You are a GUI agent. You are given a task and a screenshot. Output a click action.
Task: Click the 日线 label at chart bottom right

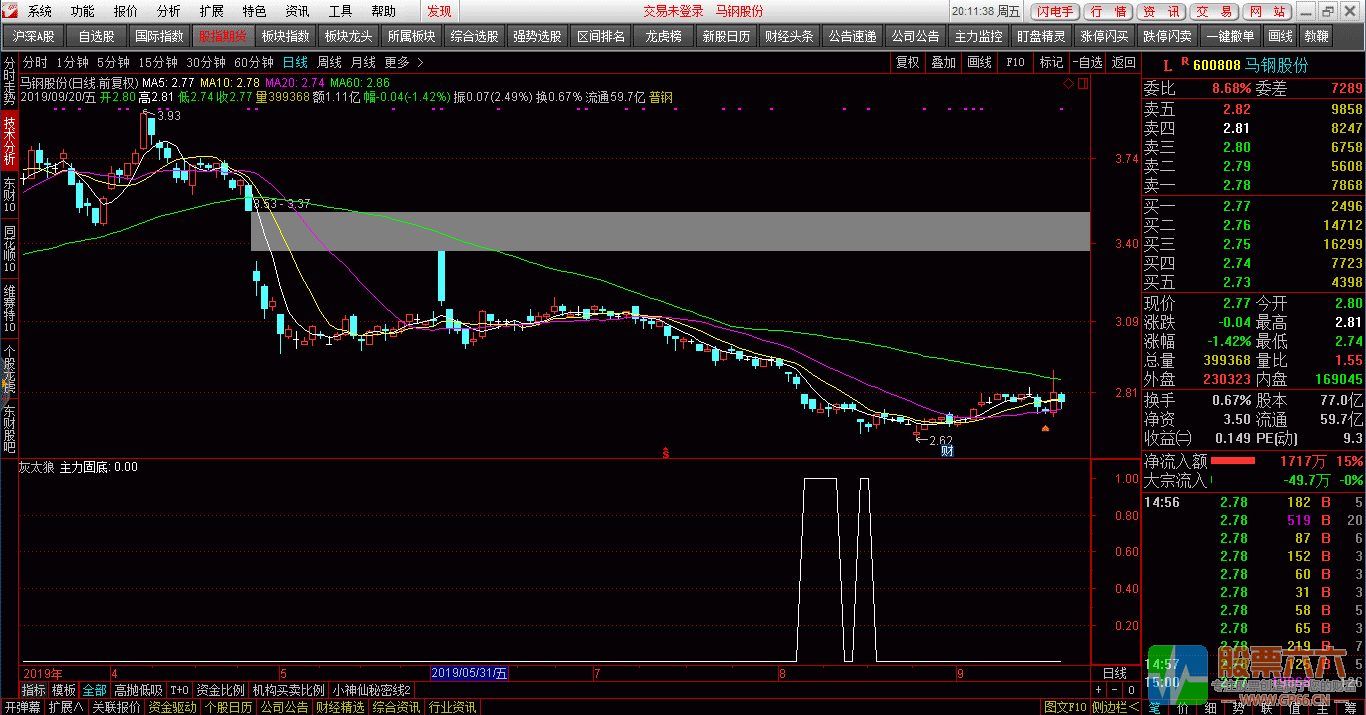(x=1114, y=673)
